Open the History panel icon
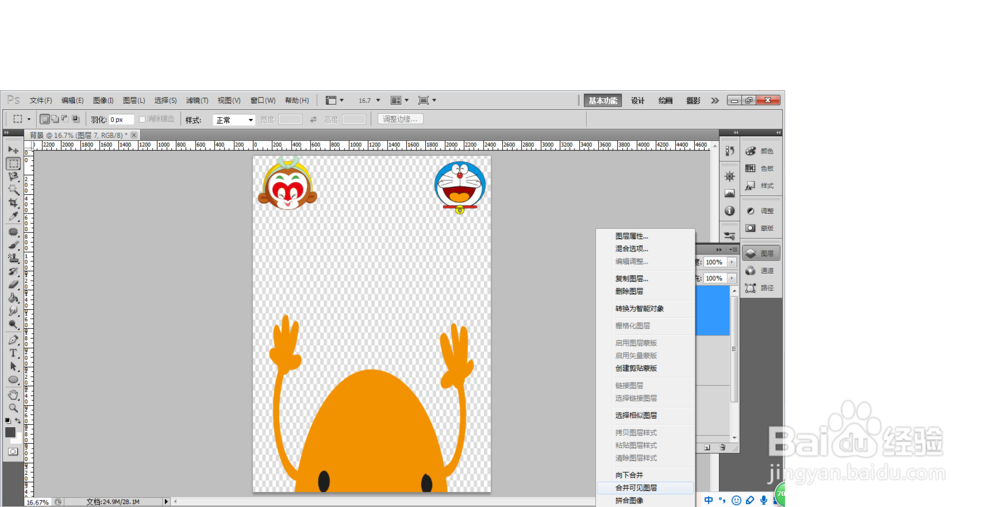The width and height of the screenshot is (1000, 507). [730, 151]
